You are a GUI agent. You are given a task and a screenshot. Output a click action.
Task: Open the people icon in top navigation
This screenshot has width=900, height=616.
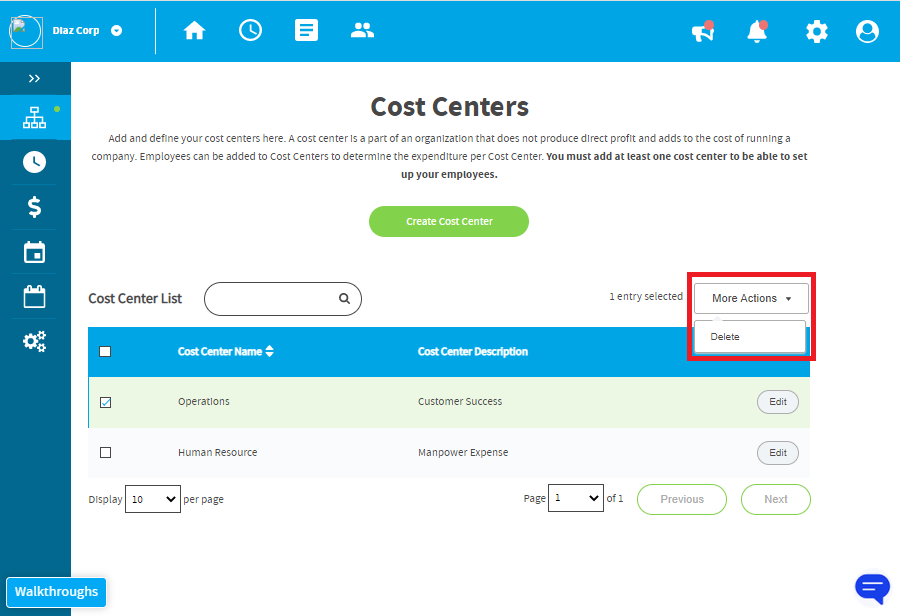(x=362, y=30)
